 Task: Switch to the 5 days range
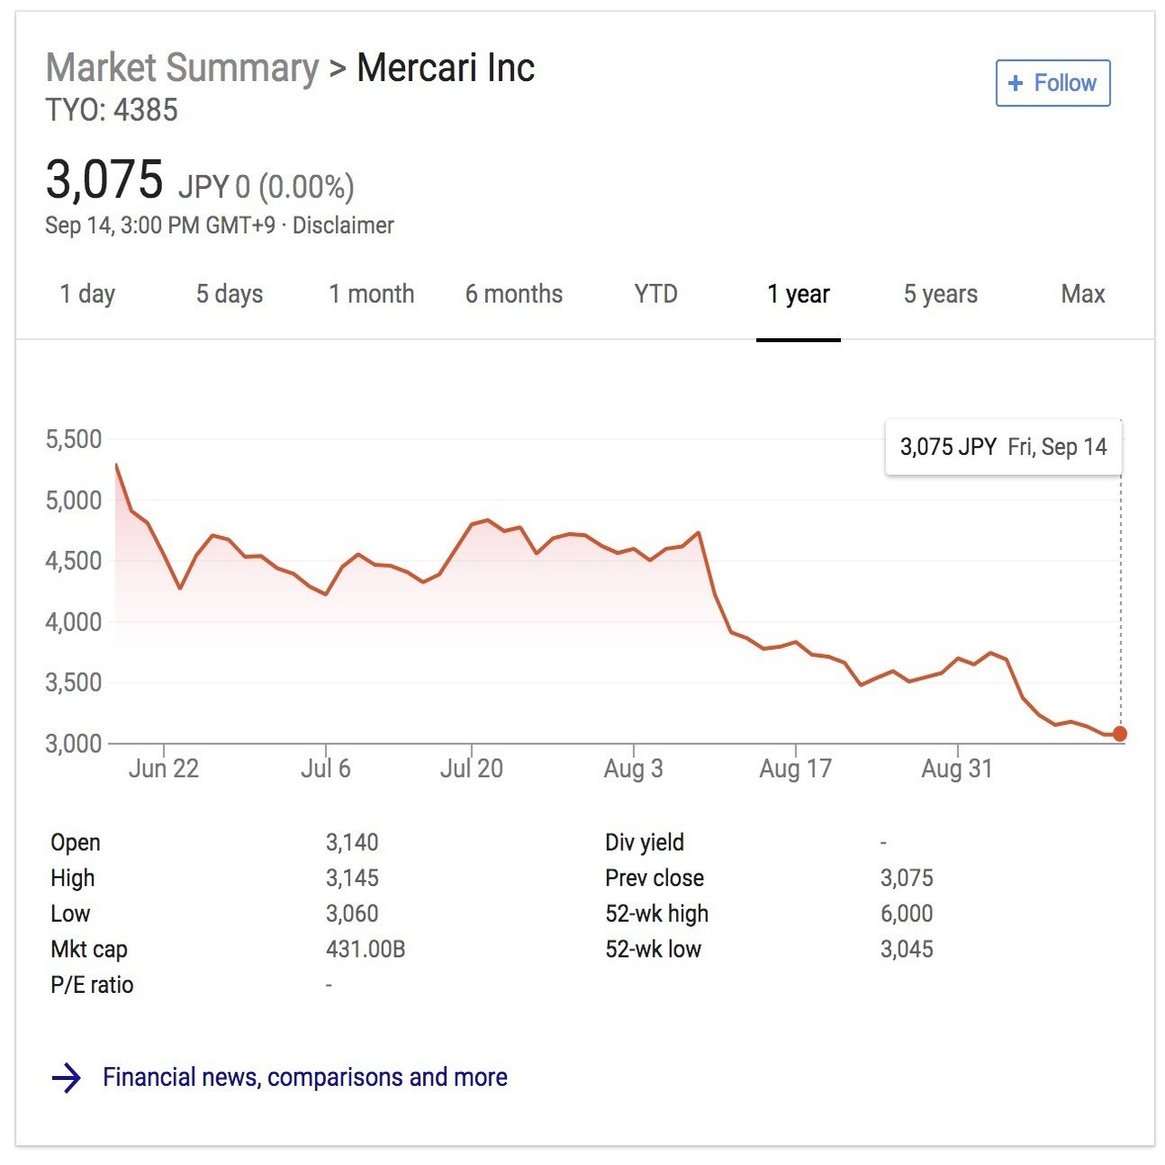coord(229,294)
